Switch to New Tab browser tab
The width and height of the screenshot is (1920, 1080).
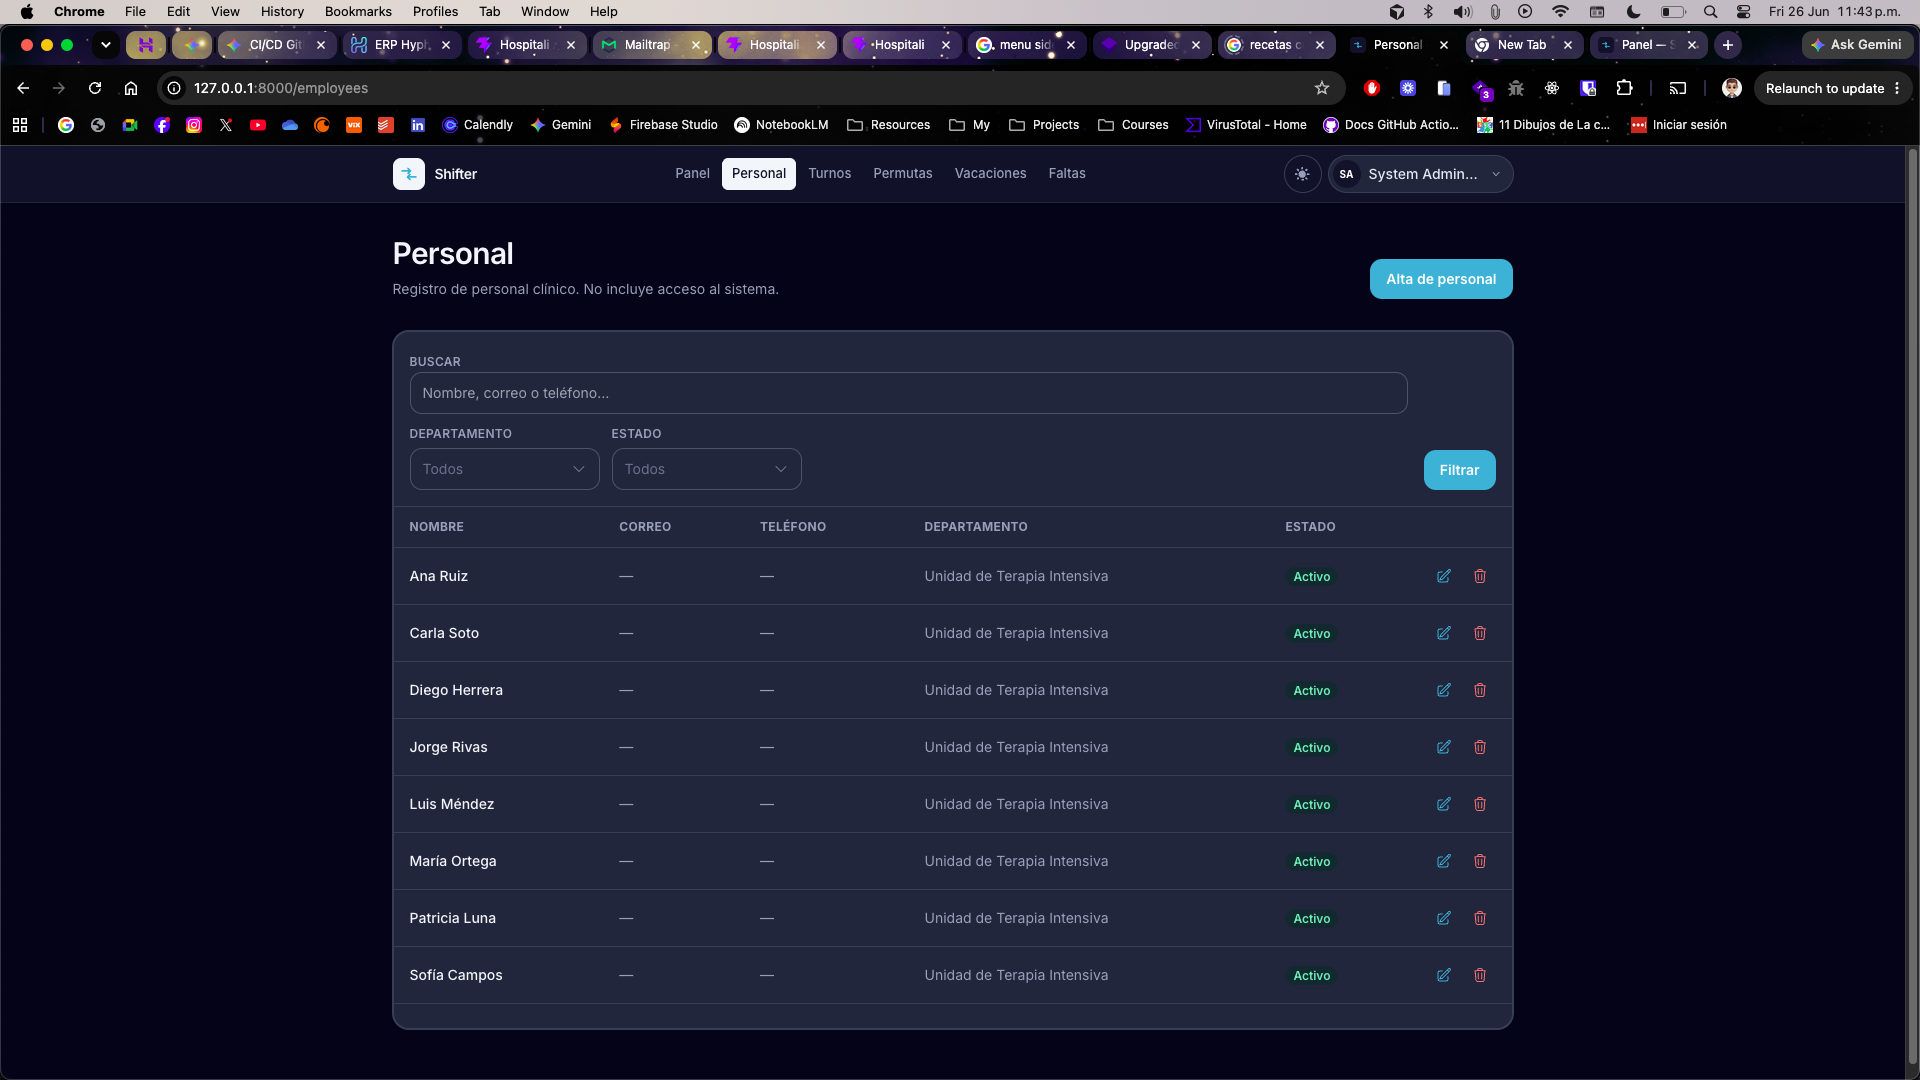click(1523, 45)
